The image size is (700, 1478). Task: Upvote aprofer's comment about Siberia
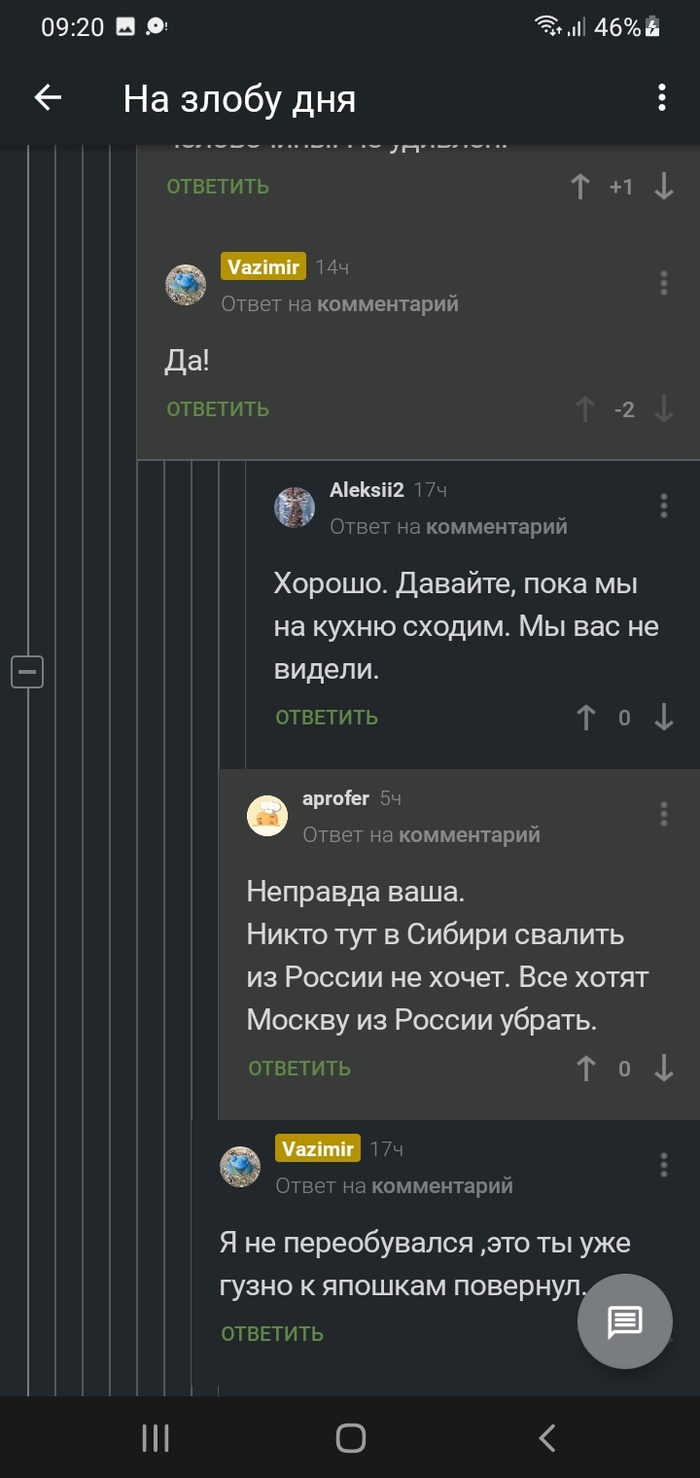[x=586, y=1068]
